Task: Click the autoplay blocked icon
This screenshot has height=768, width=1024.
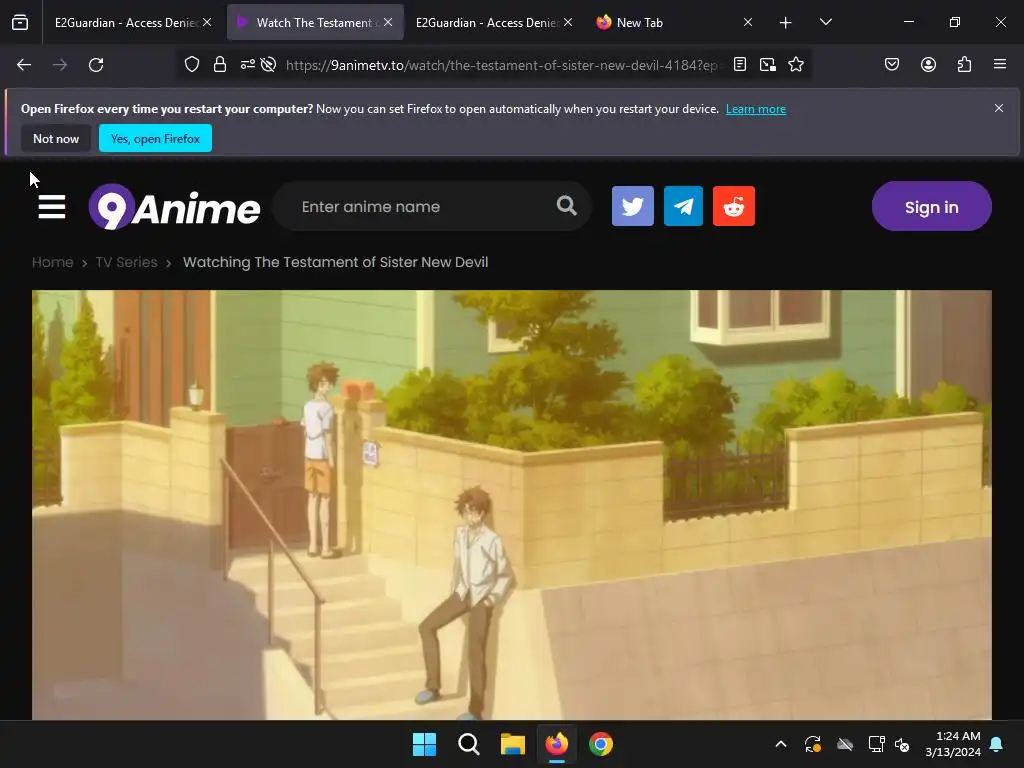Action: click(268, 65)
